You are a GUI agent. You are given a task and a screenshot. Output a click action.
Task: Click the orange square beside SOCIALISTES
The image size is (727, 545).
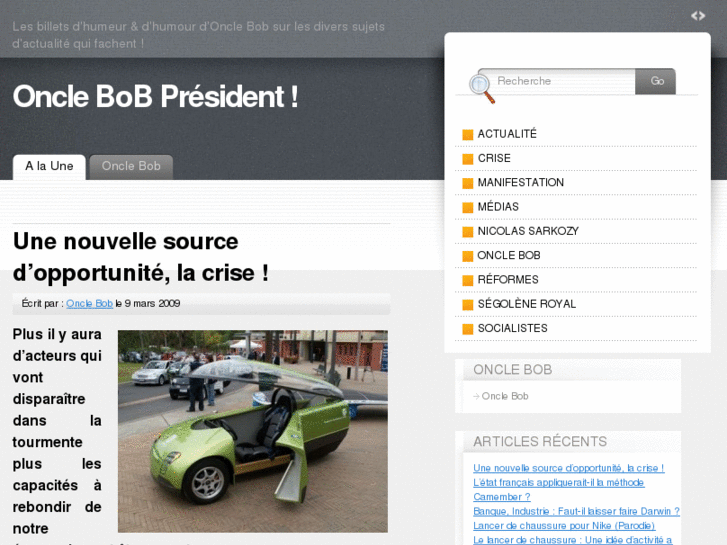click(467, 329)
